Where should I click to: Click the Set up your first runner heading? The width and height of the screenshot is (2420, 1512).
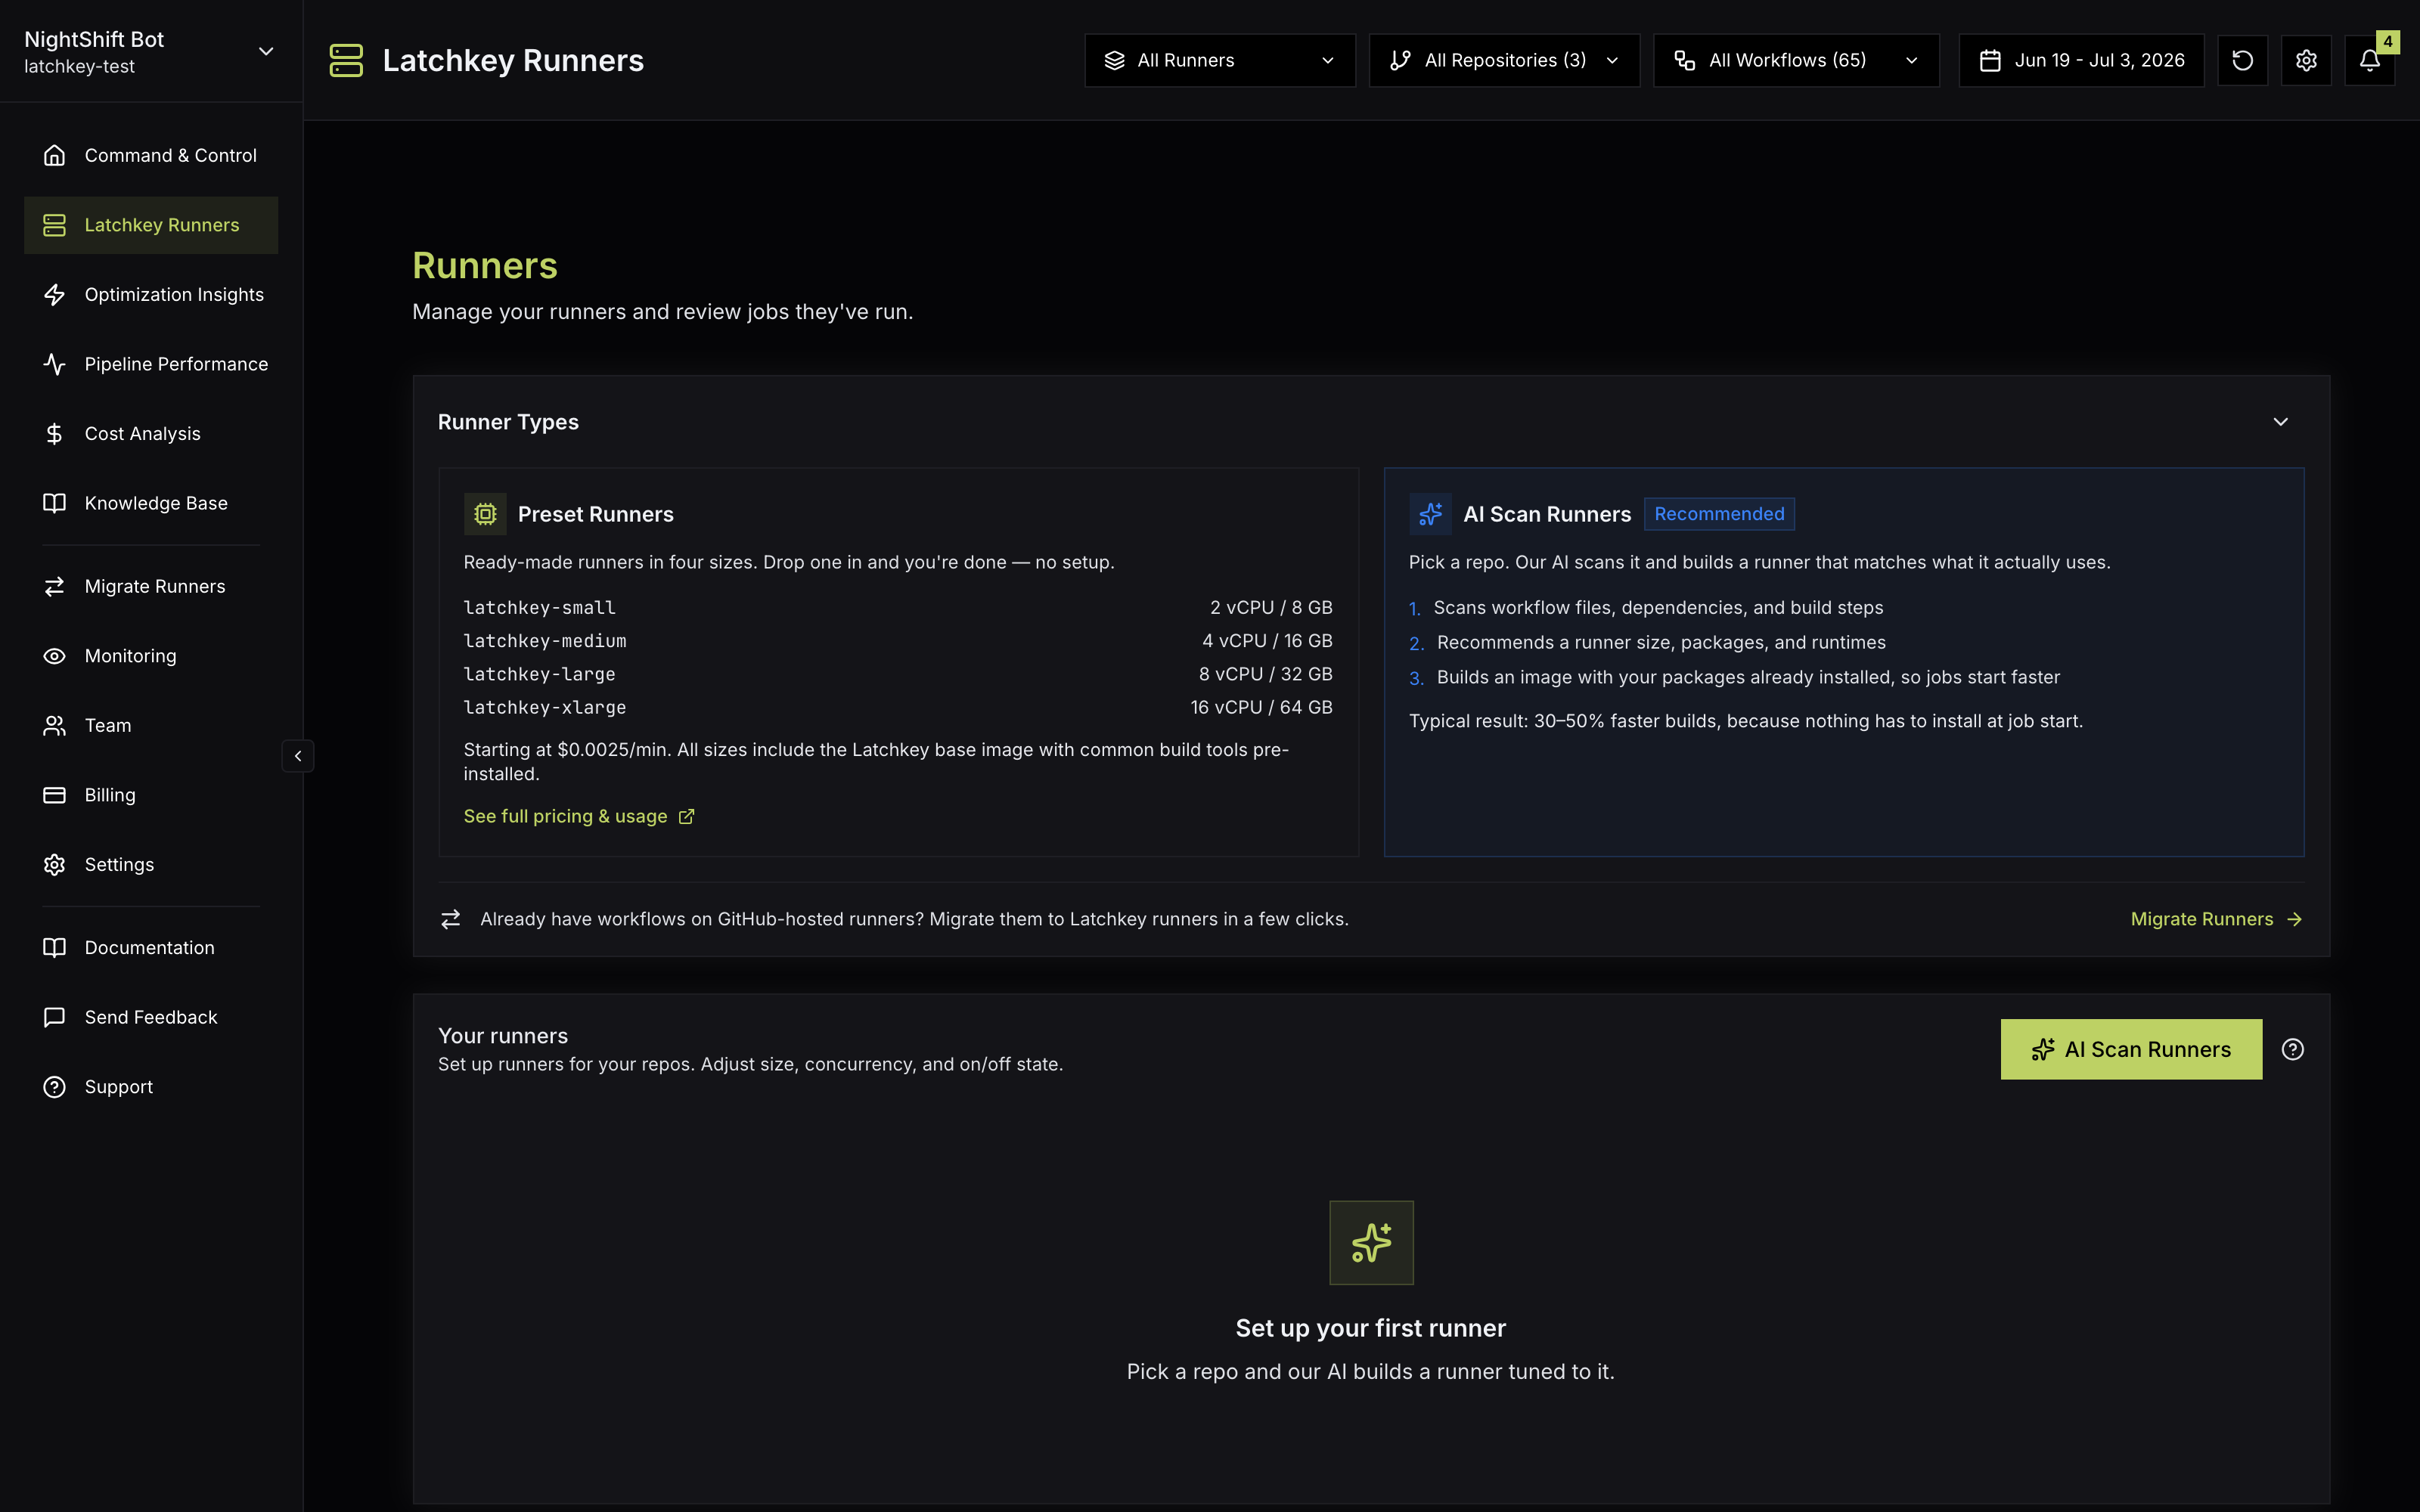1370,1328
